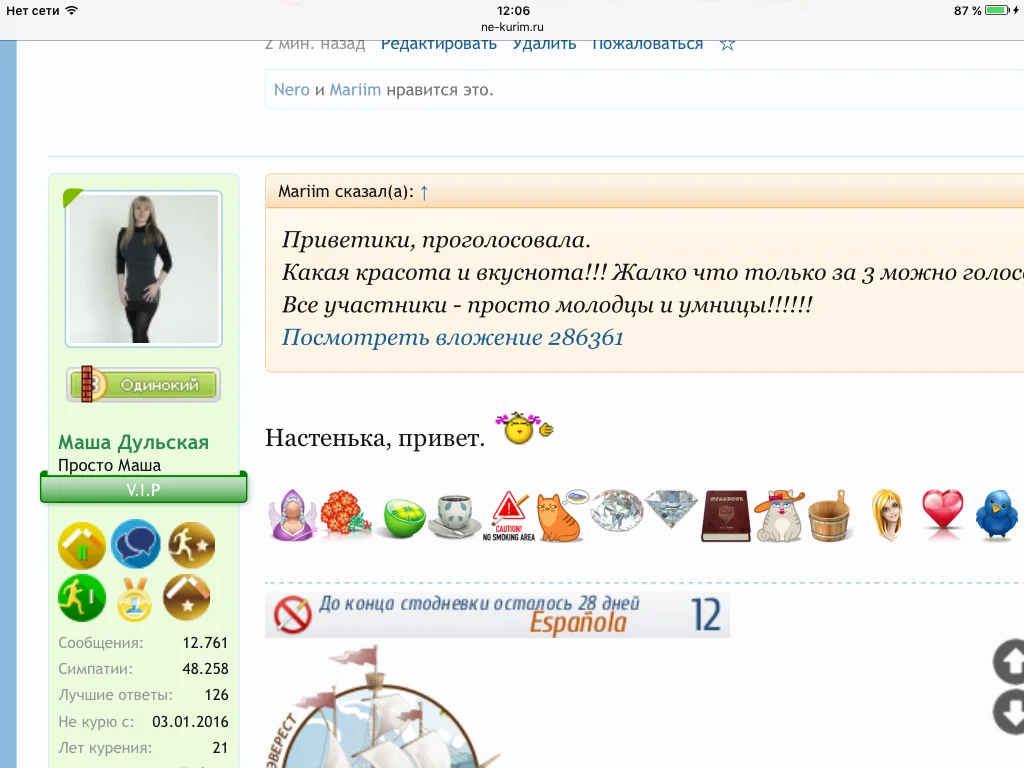Click the diamond award icon
The width and height of the screenshot is (1024, 768).
click(617, 512)
